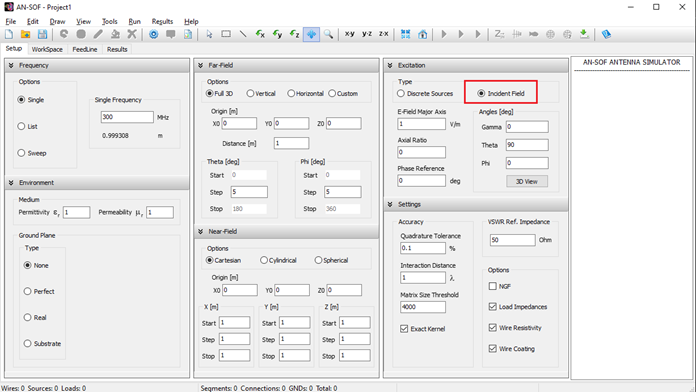The image size is (696, 392).
Task: Open the Tools menu
Action: [x=110, y=21]
